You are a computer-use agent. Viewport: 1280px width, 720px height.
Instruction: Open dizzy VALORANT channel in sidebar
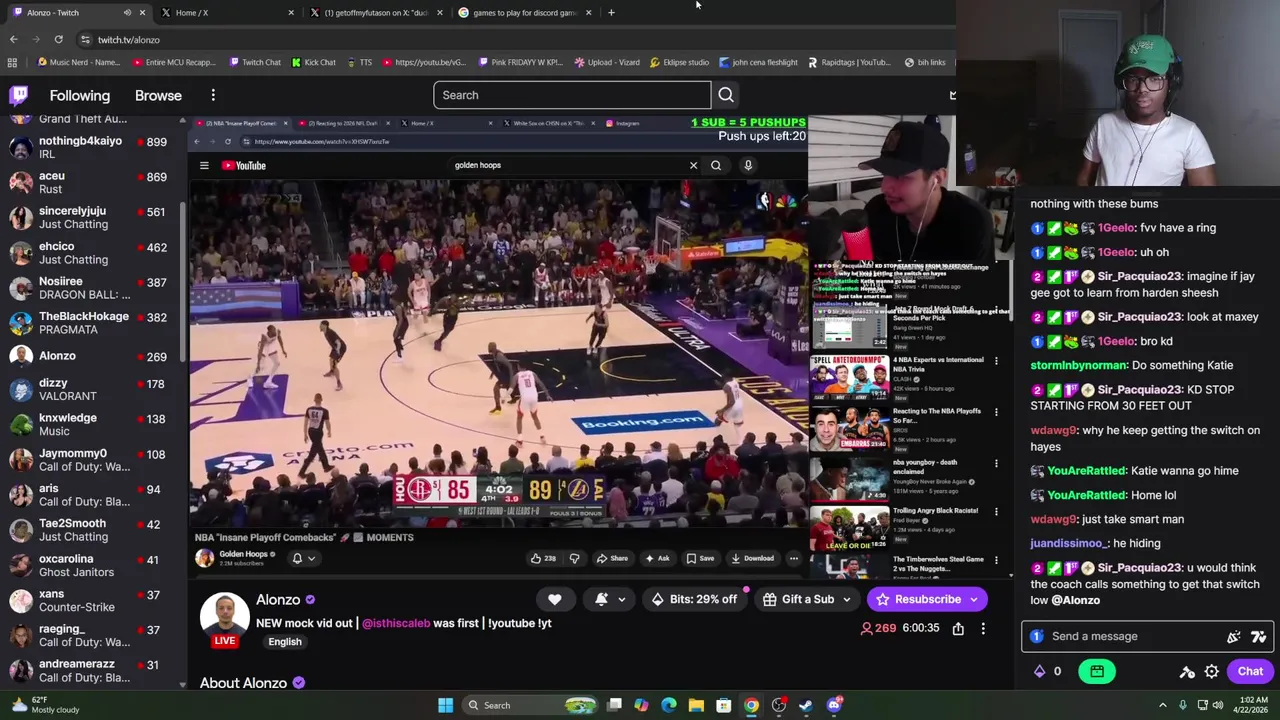(90, 389)
